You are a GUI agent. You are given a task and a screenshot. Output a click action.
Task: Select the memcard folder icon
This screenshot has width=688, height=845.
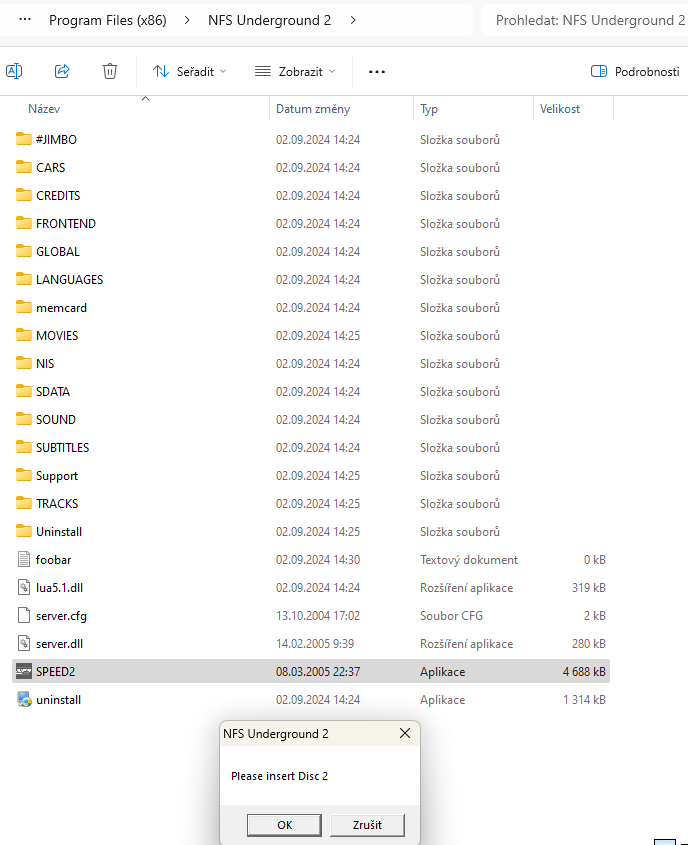24,307
